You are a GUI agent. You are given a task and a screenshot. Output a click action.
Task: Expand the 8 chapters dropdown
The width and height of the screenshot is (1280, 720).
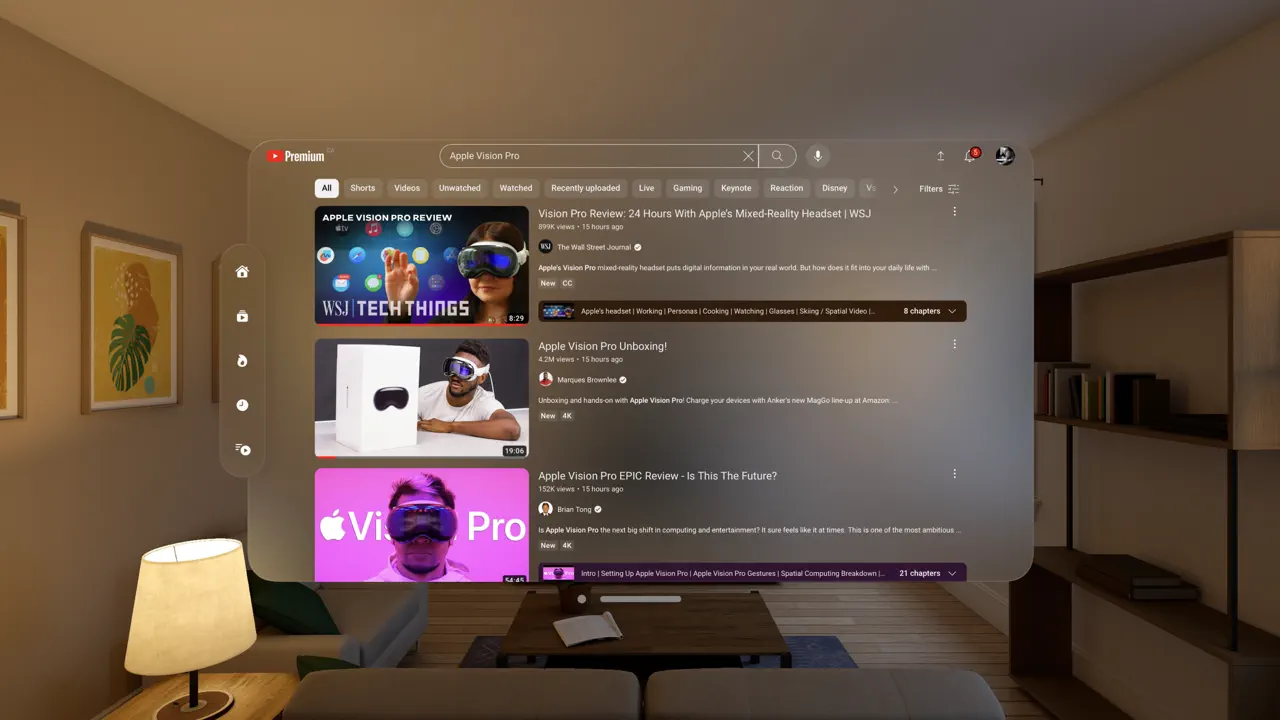[930, 311]
